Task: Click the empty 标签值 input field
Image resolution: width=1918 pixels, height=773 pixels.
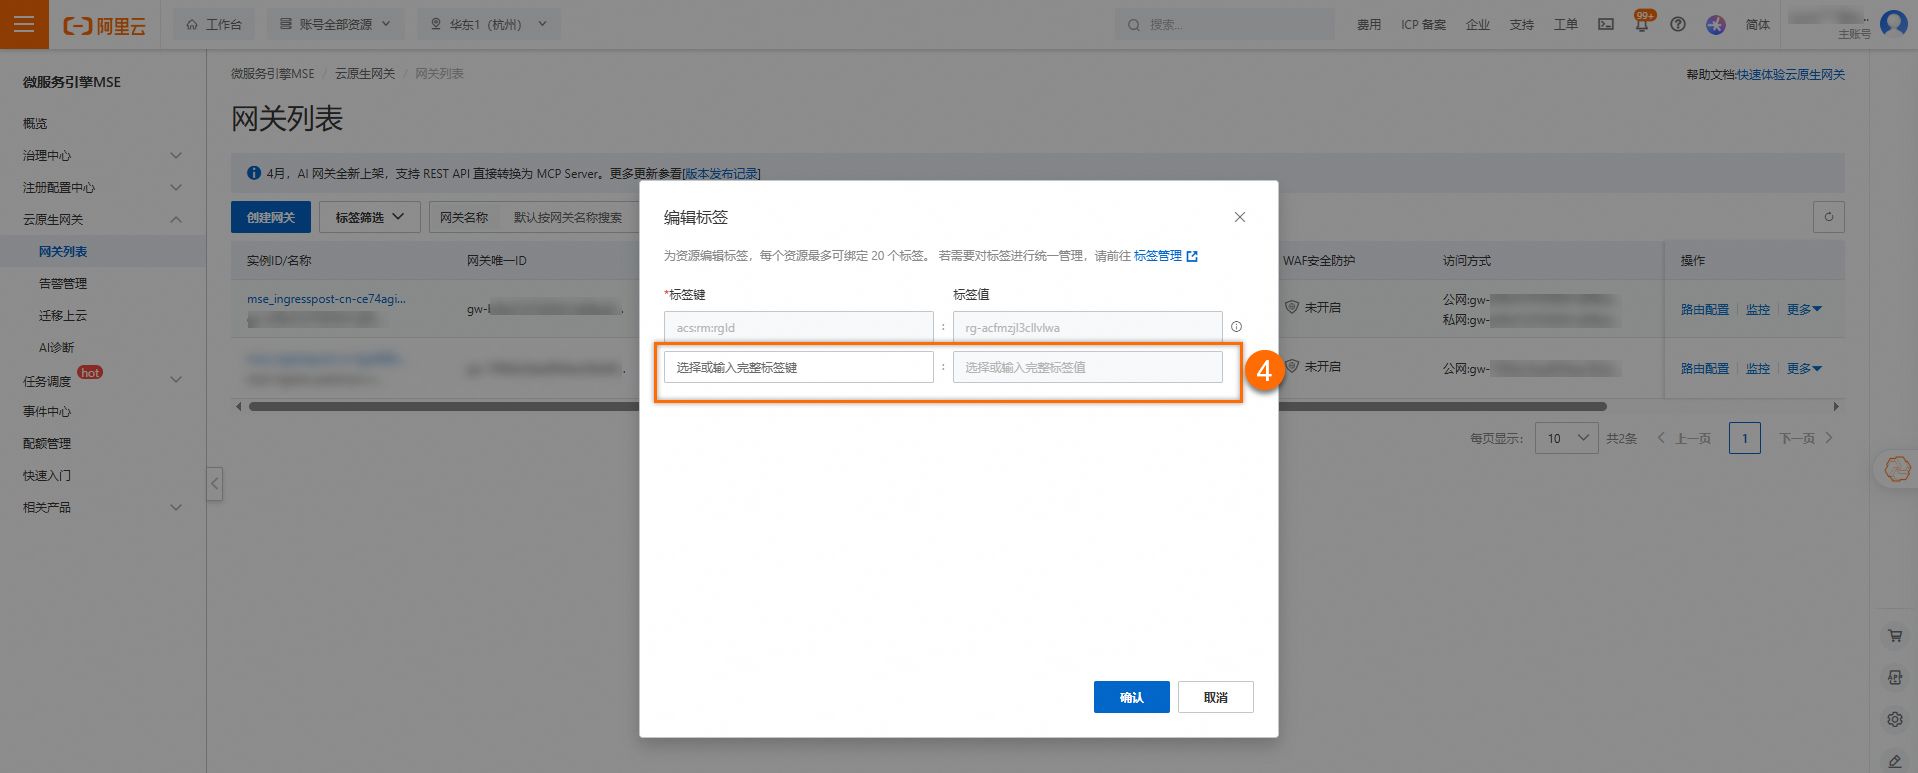Action: (1088, 367)
